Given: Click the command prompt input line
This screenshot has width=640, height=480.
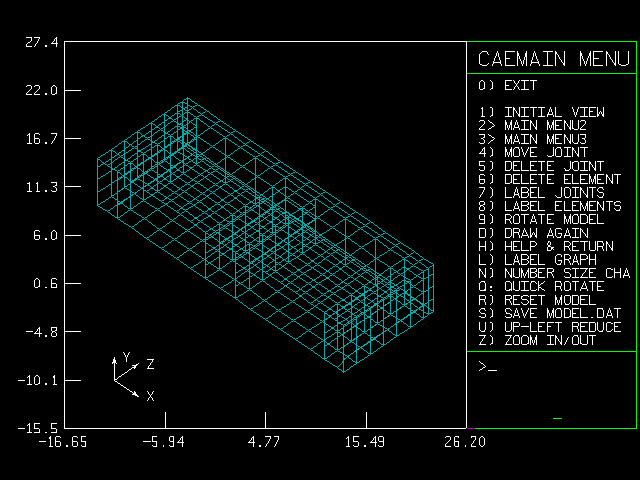Looking at the screenshot, I should point(550,368).
